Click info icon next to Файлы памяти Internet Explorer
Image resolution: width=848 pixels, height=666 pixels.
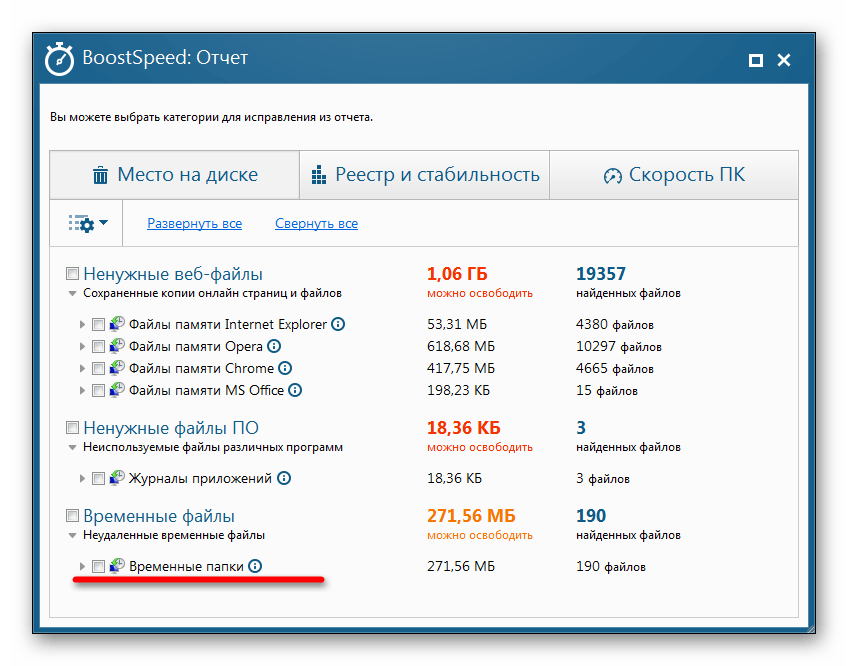click(338, 324)
